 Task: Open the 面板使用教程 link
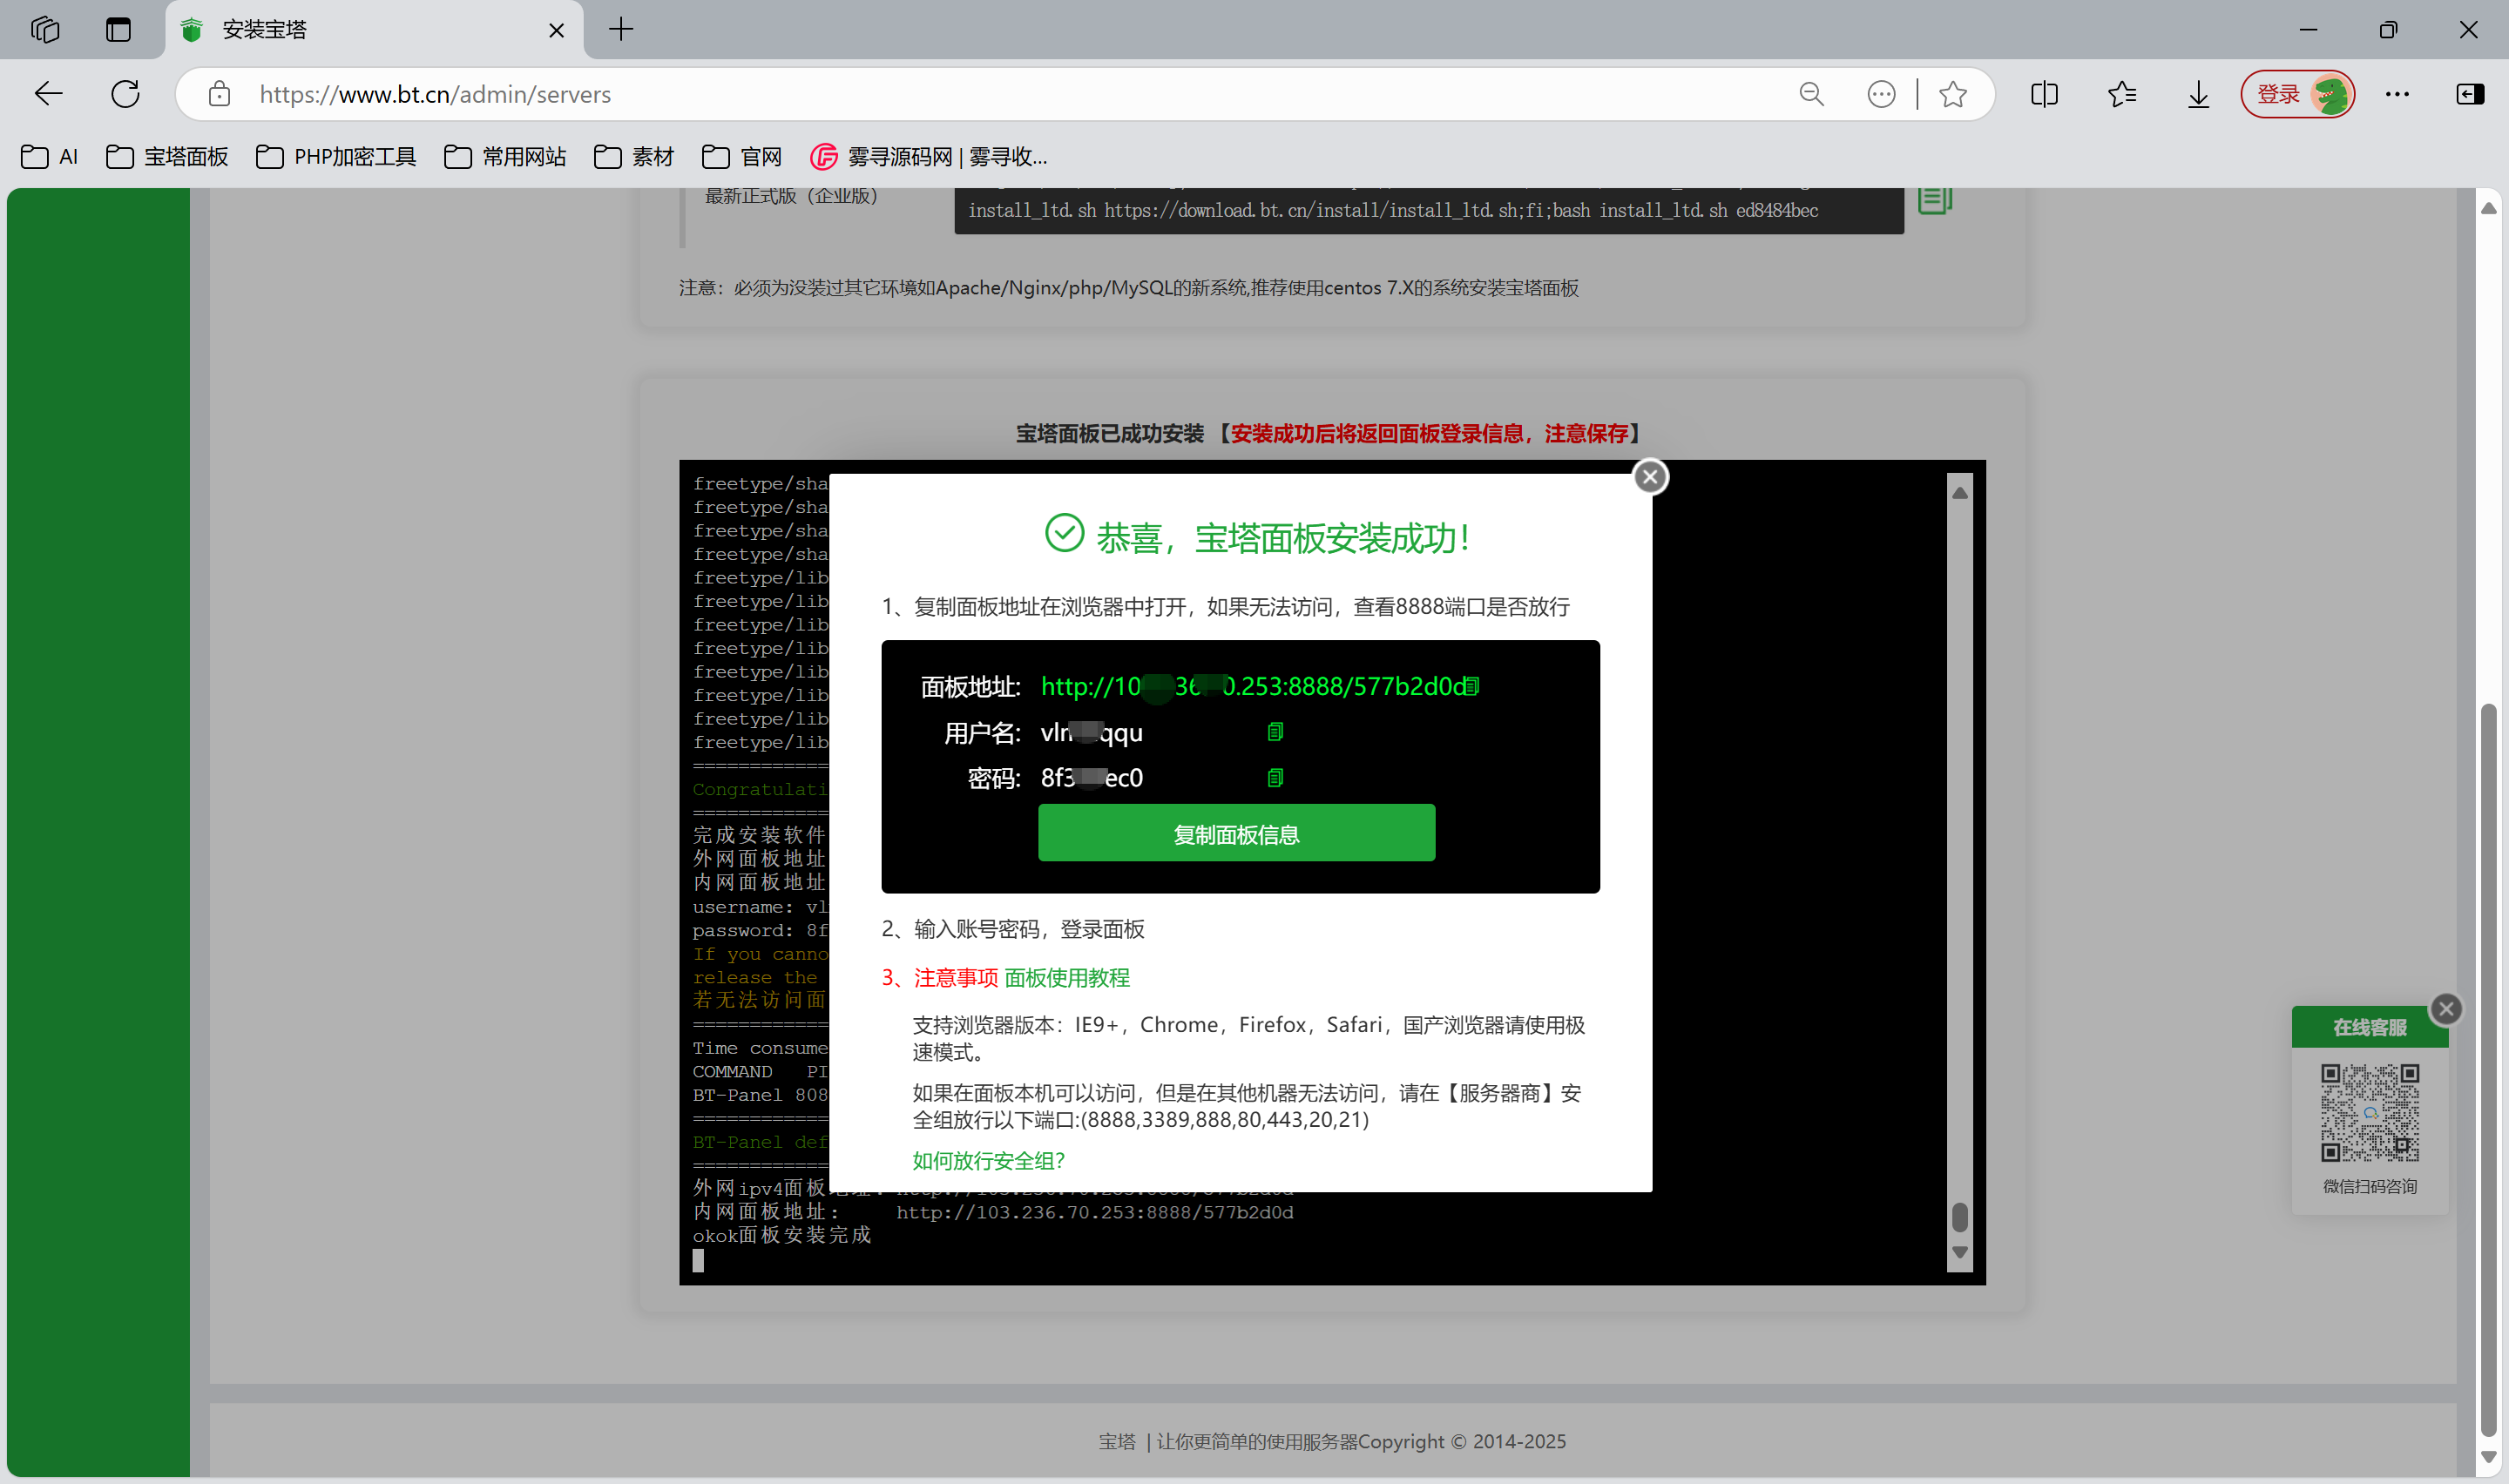(1066, 977)
